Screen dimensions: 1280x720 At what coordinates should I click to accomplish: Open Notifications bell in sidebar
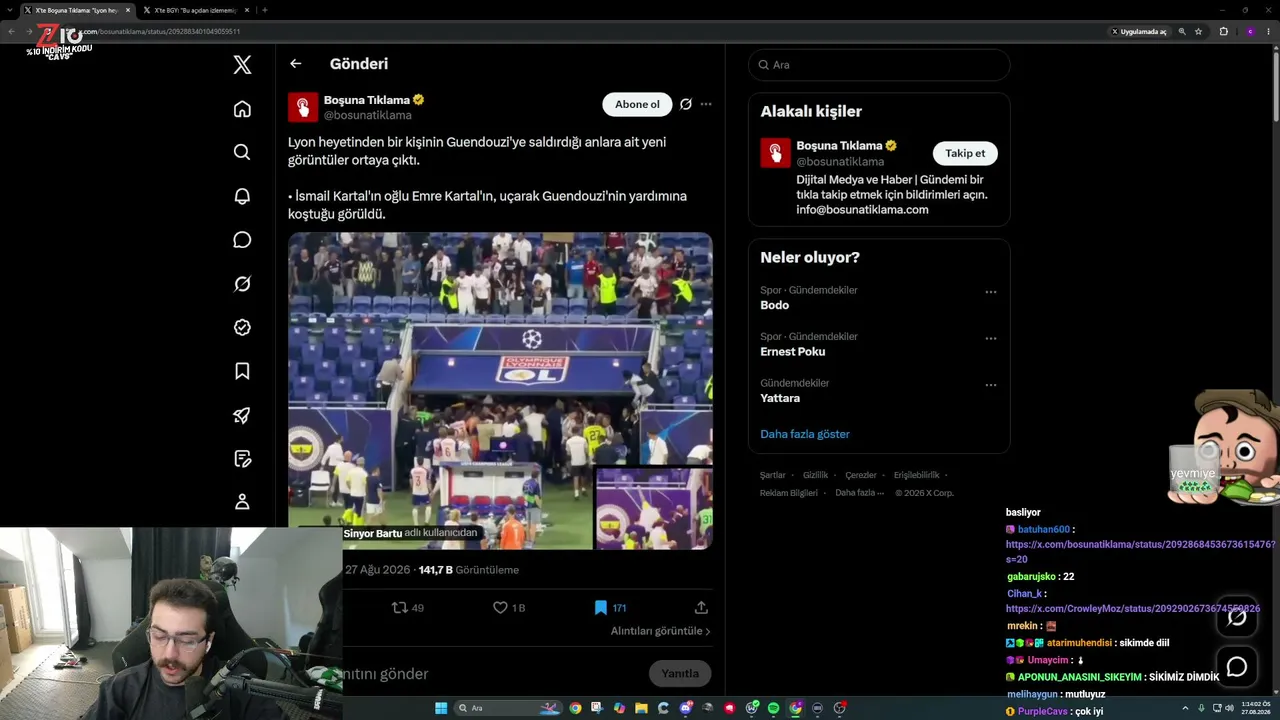[x=242, y=196]
